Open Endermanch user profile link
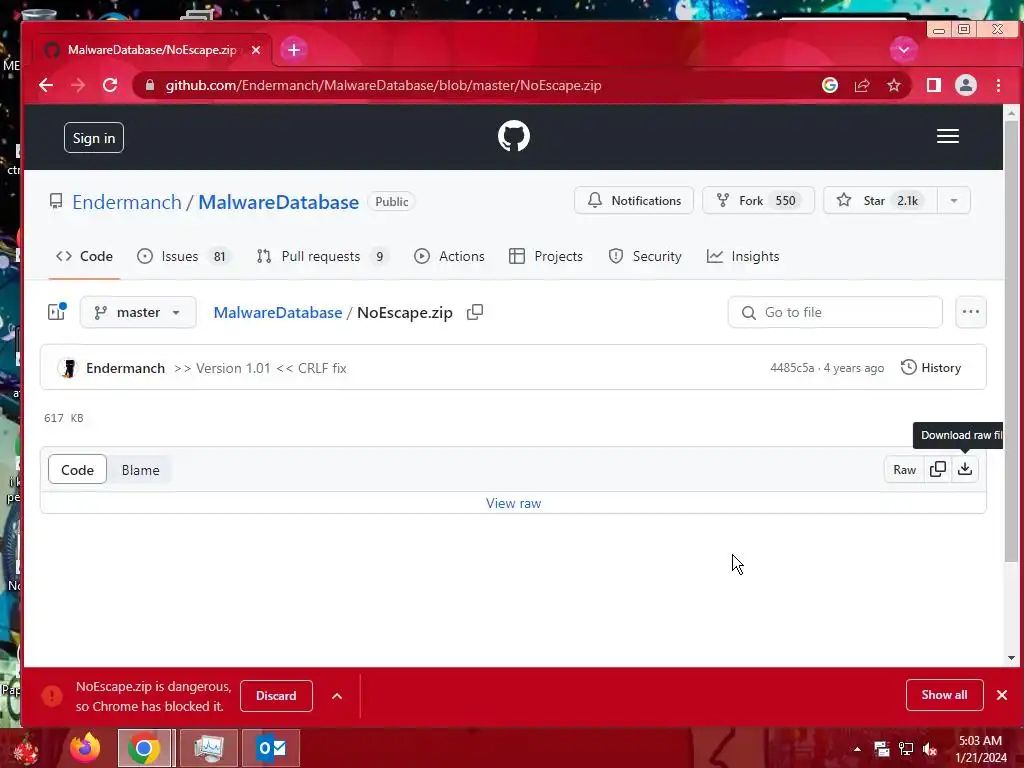Screen dimensions: 1024x768 127,202
